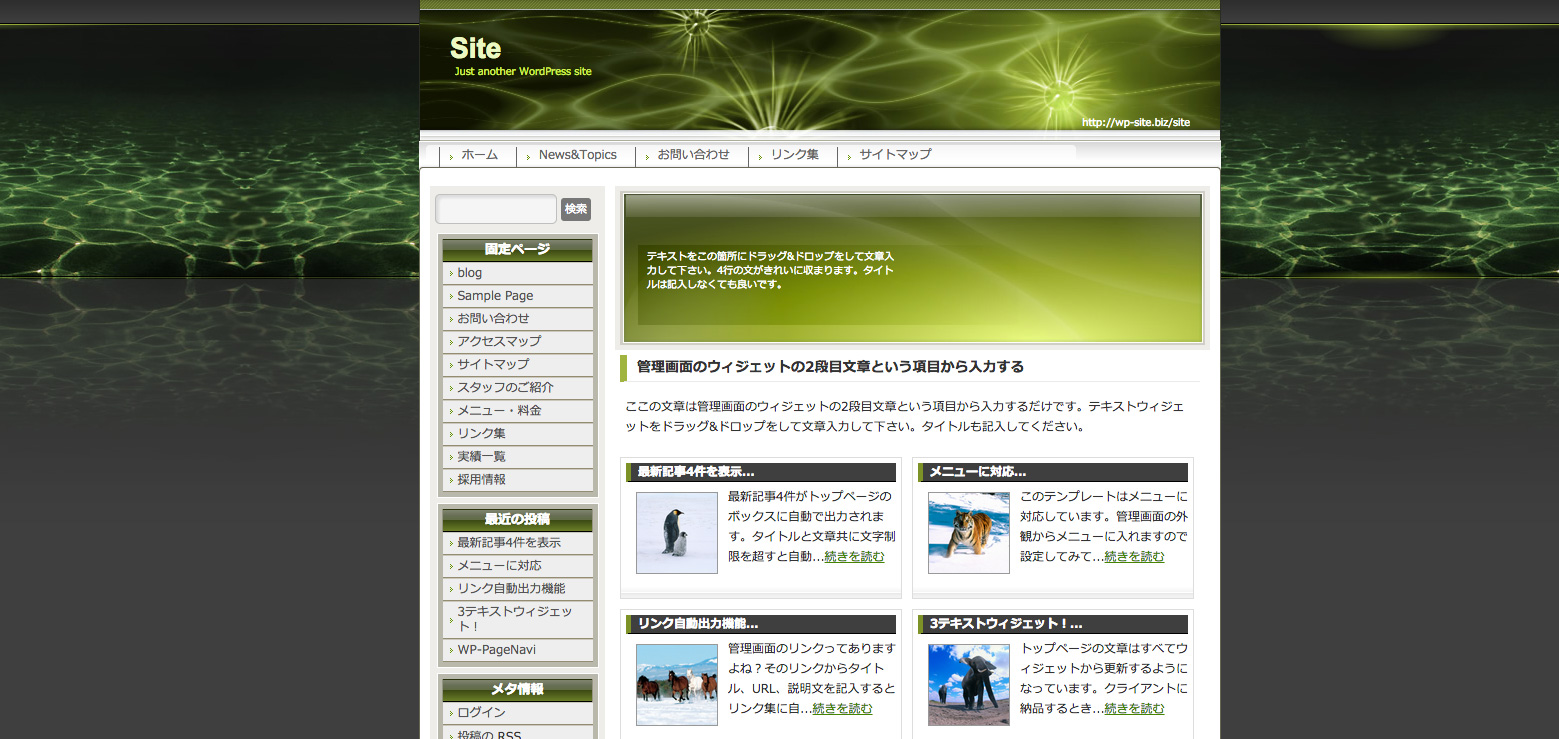Image resolution: width=1559 pixels, height=739 pixels.
Task: Go to お問い合わせ in navigation bar
Action: (693, 155)
